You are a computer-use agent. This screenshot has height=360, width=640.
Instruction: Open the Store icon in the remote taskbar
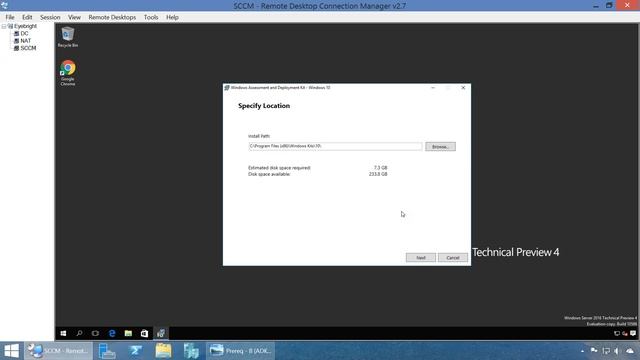point(144,333)
